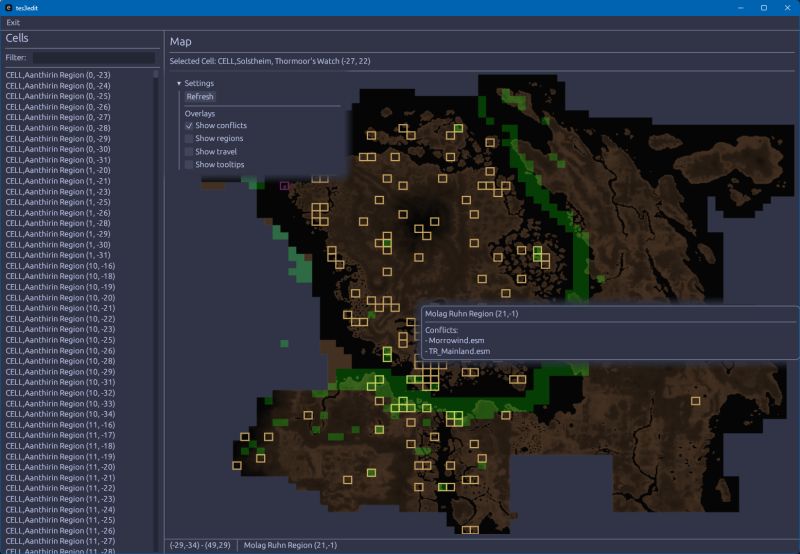Select CELL,Aanthirin Region (10, -25)
The image size is (800, 554).
(60, 340)
